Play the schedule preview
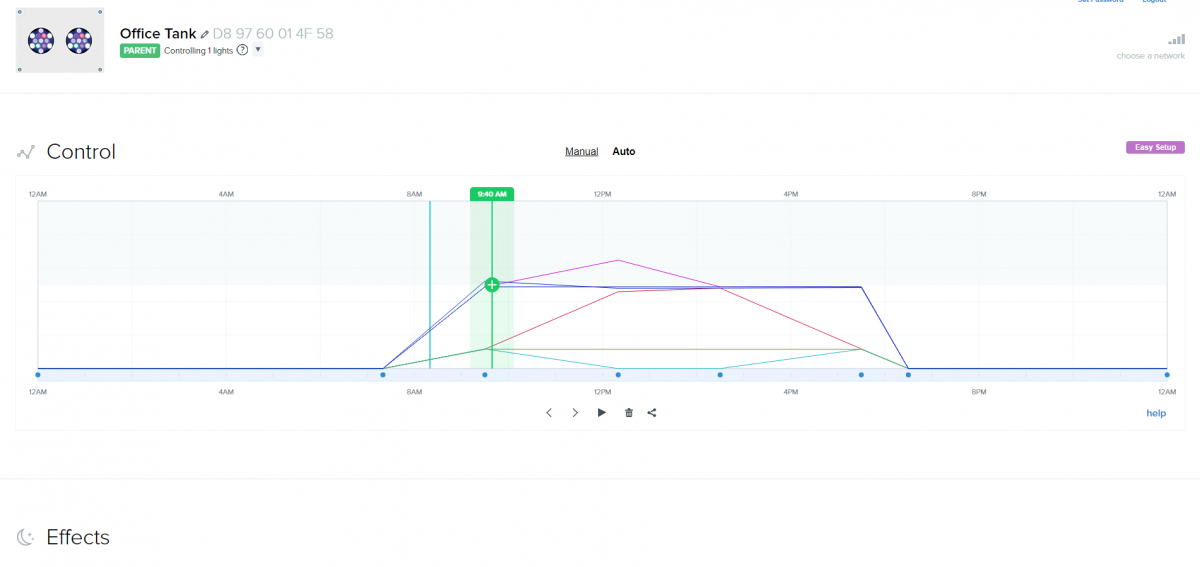Viewport: 1200px width, 567px height. [601, 413]
